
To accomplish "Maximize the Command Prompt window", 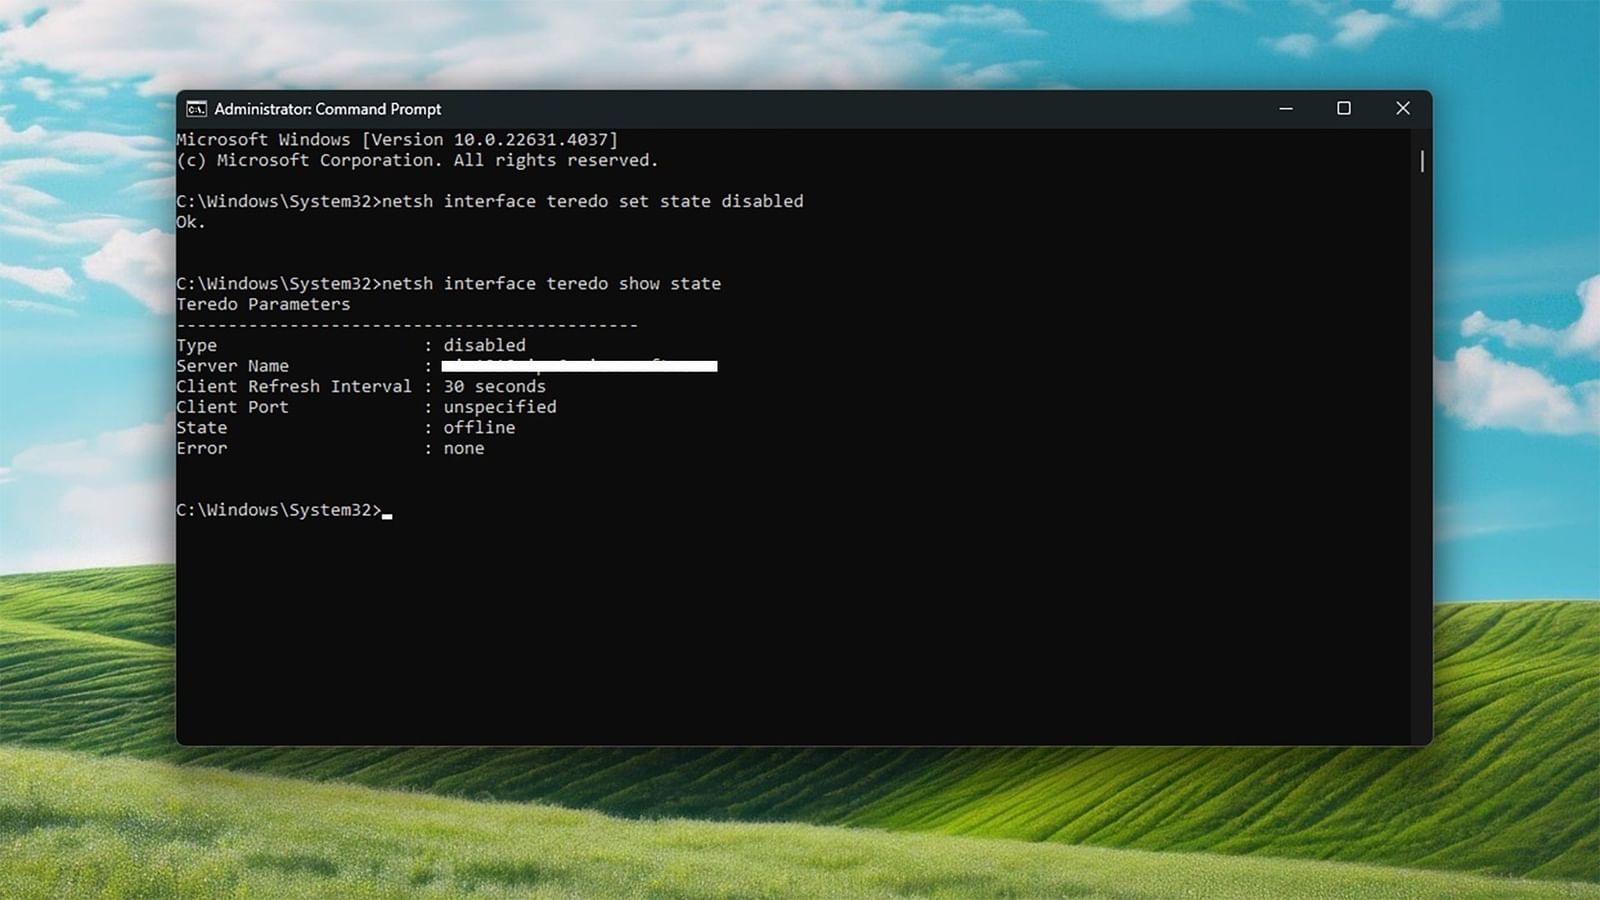I will pos(1344,109).
